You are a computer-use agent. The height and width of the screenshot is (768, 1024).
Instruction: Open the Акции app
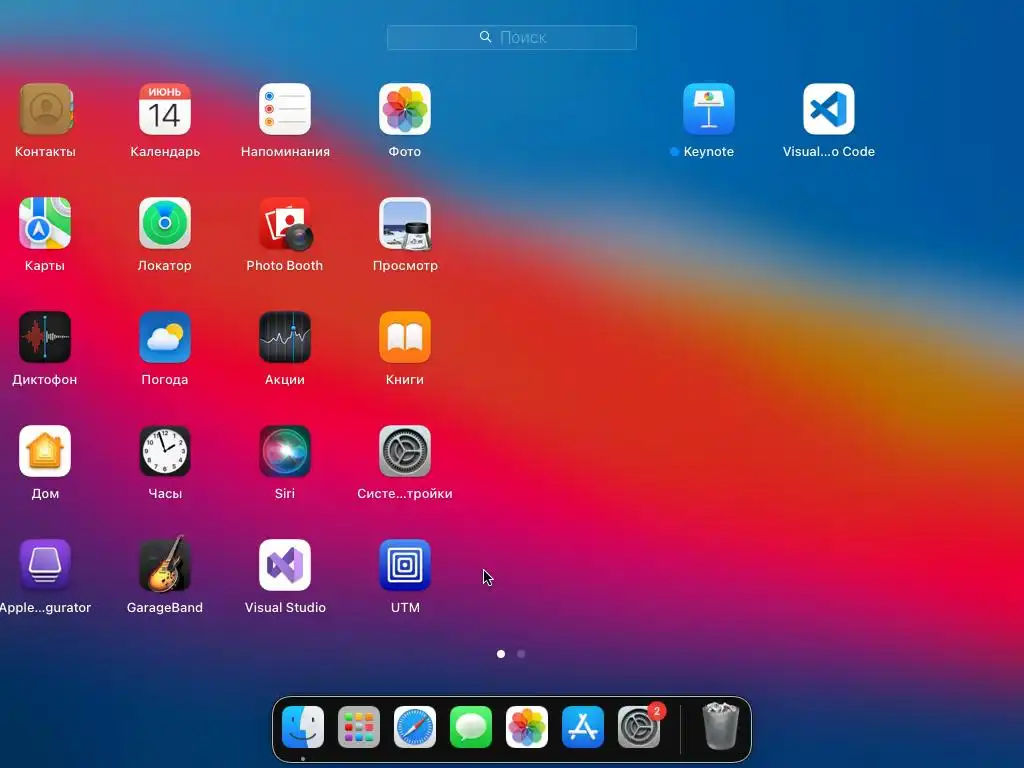tap(285, 337)
